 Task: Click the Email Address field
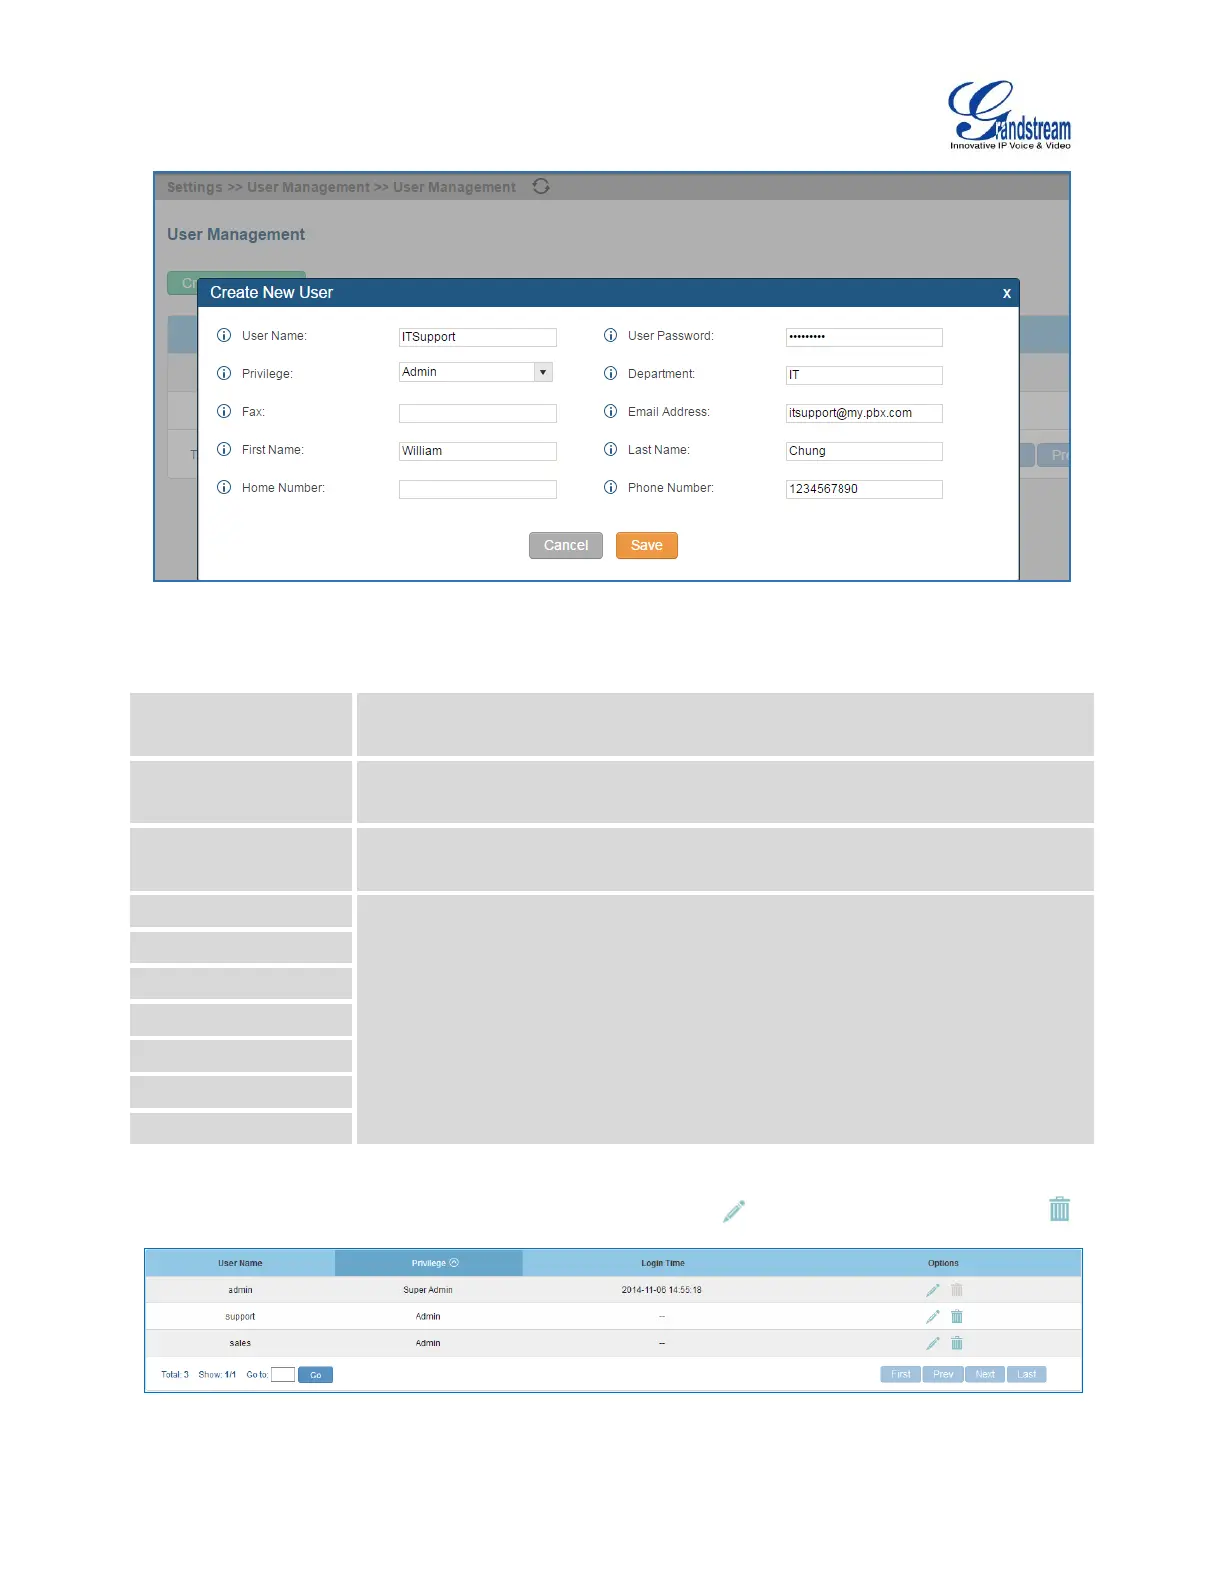(x=864, y=413)
